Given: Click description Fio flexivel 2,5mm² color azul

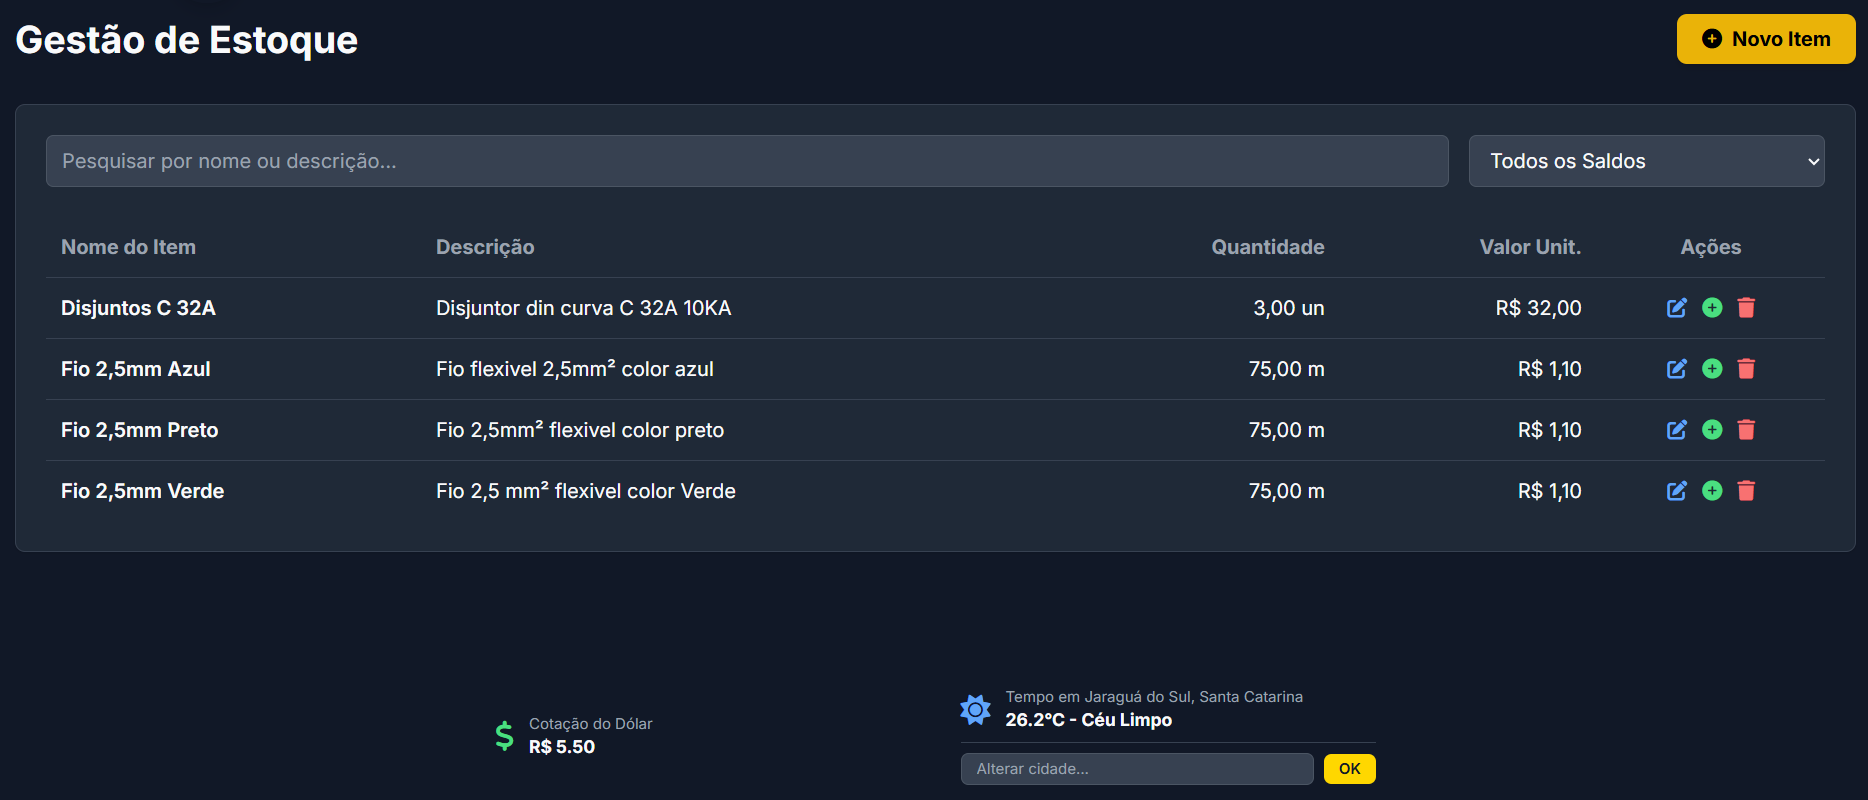Looking at the screenshot, I should [575, 369].
